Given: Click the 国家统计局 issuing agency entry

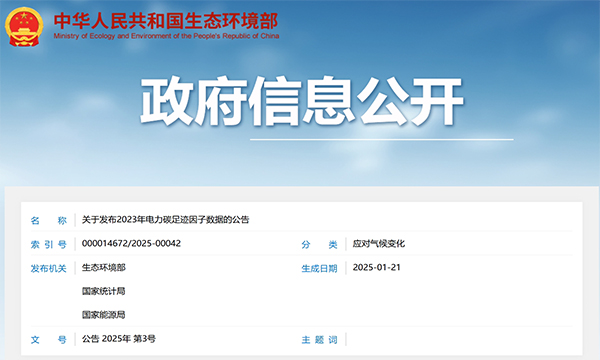Looking at the screenshot, I should (104, 291).
